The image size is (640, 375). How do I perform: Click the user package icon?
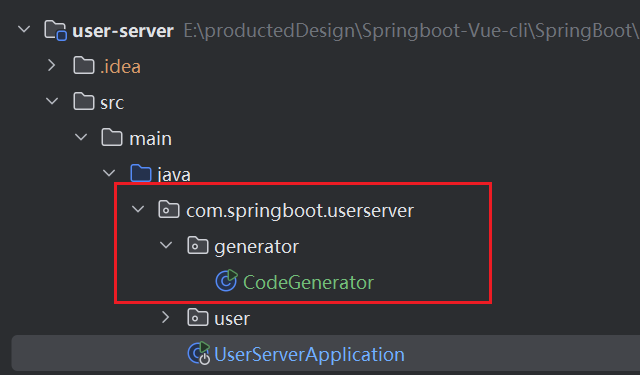198,317
